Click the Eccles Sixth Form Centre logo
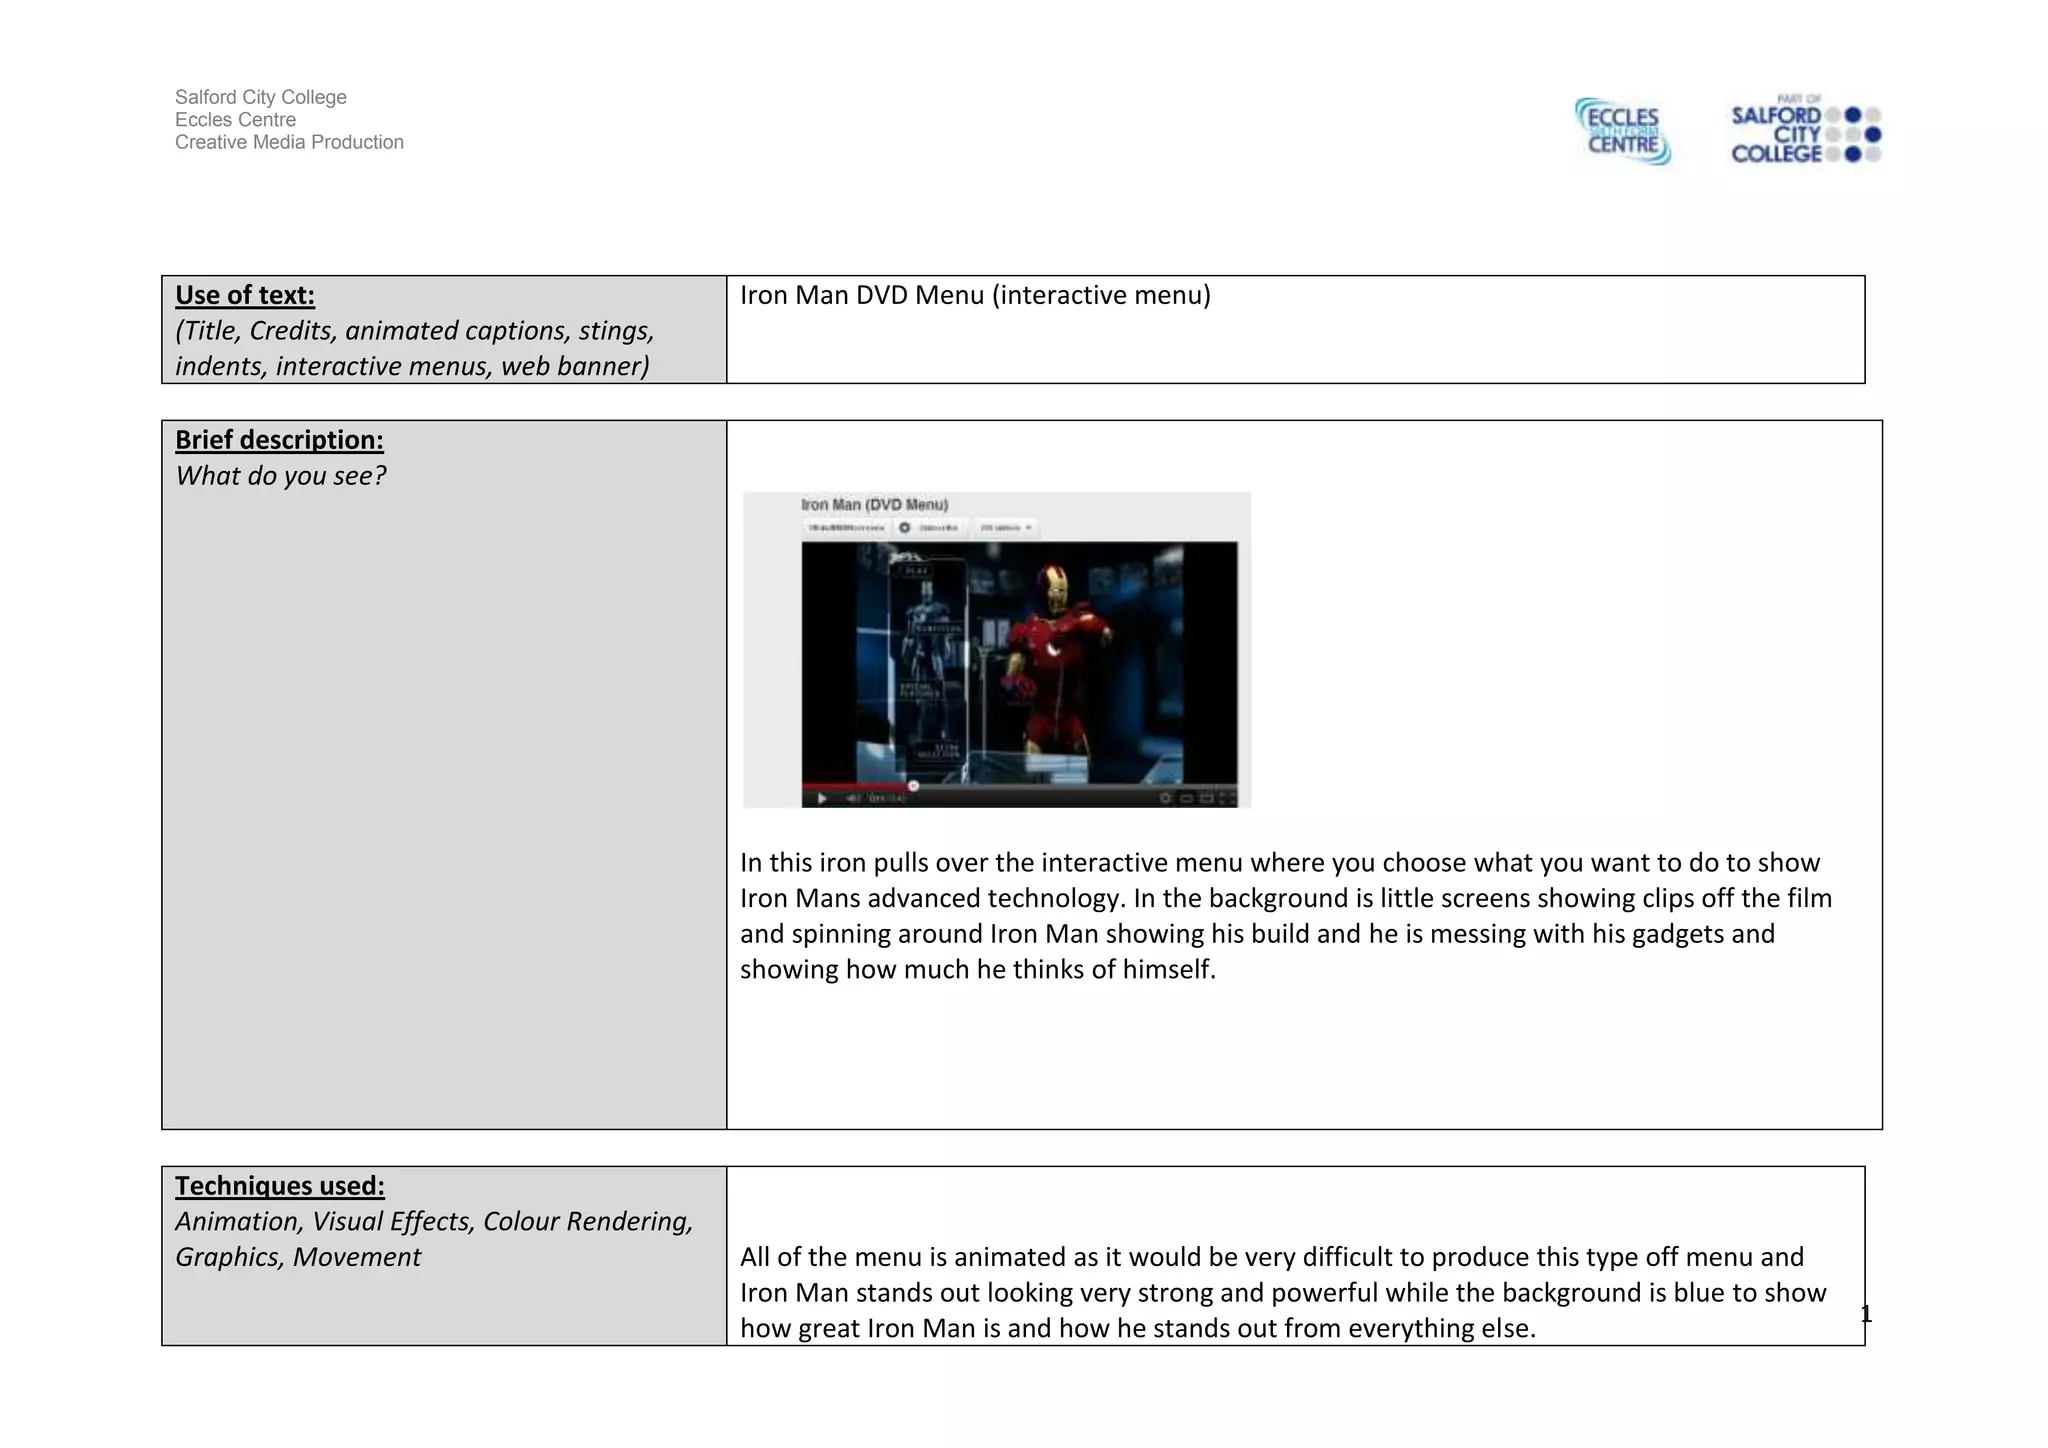 pyautogui.click(x=1622, y=131)
